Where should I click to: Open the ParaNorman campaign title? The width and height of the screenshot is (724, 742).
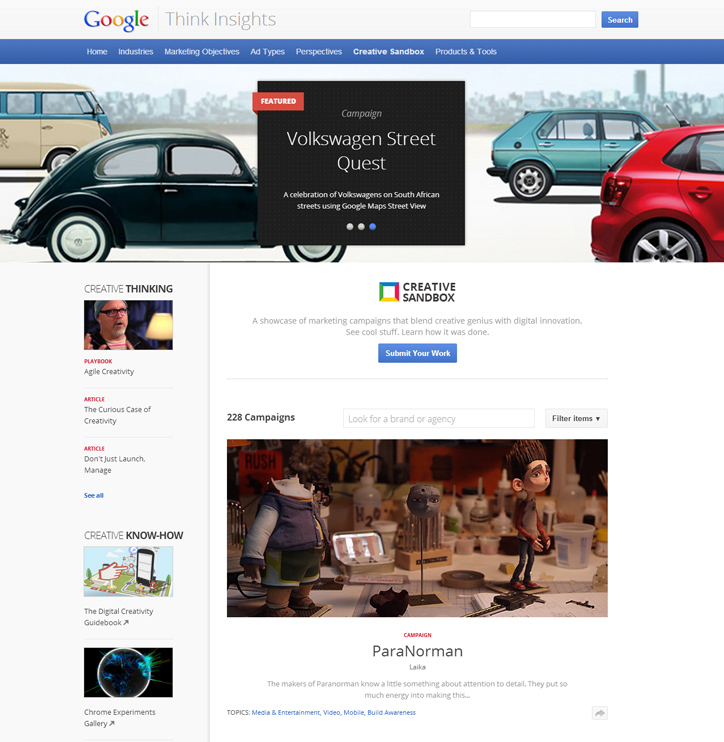[x=417, y=651]
